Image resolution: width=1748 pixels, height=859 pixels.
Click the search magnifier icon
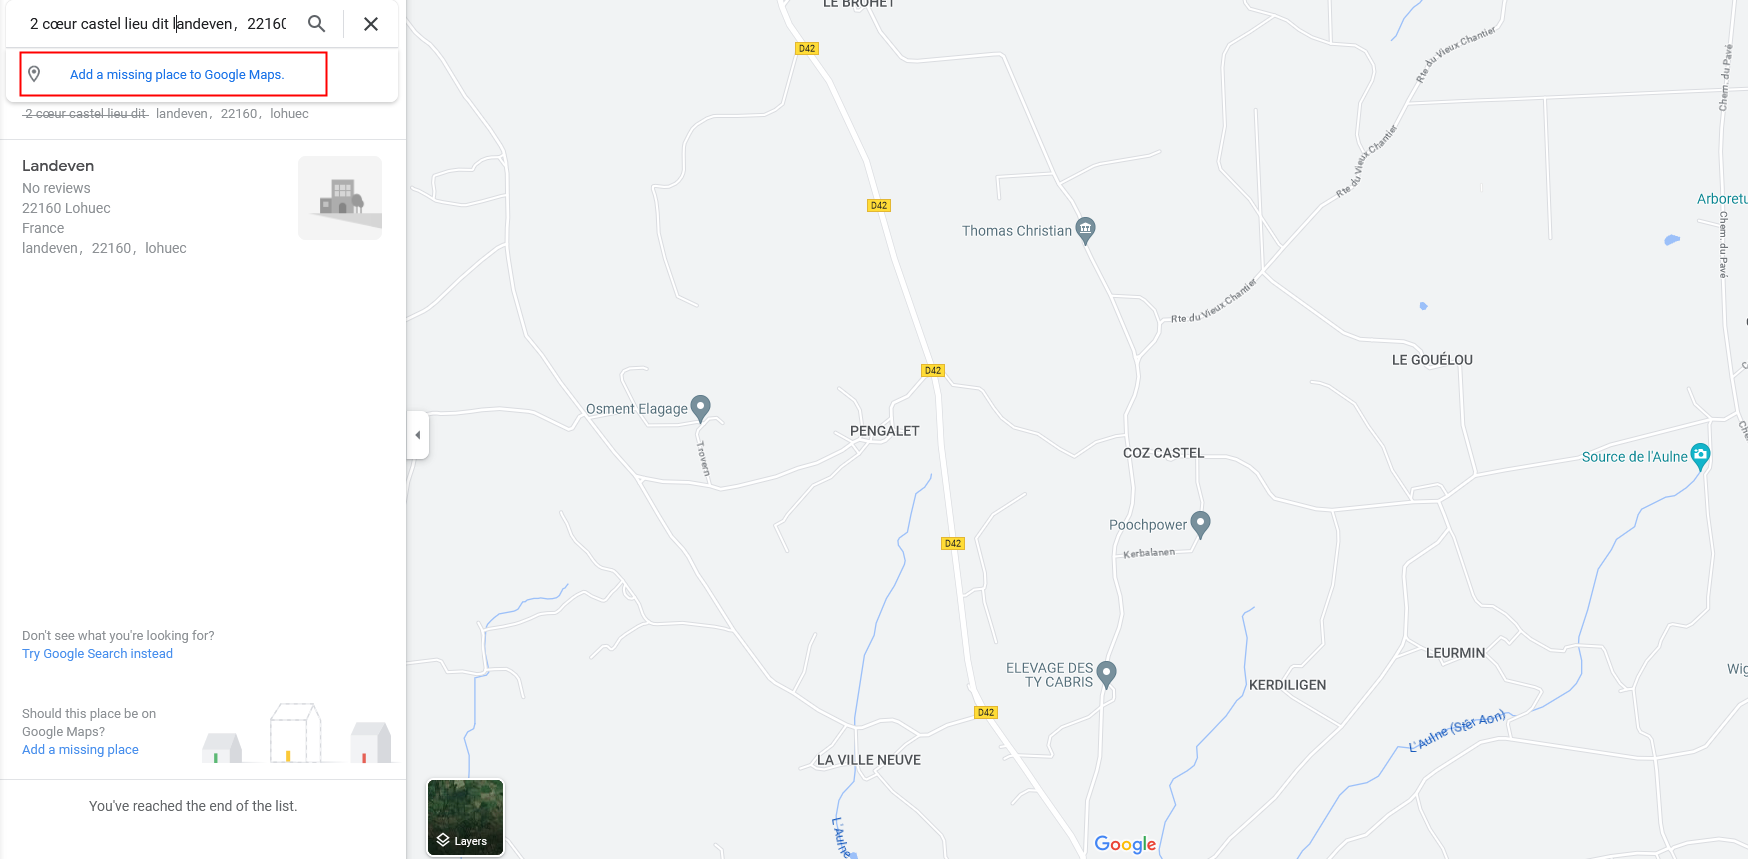[316, 24]
